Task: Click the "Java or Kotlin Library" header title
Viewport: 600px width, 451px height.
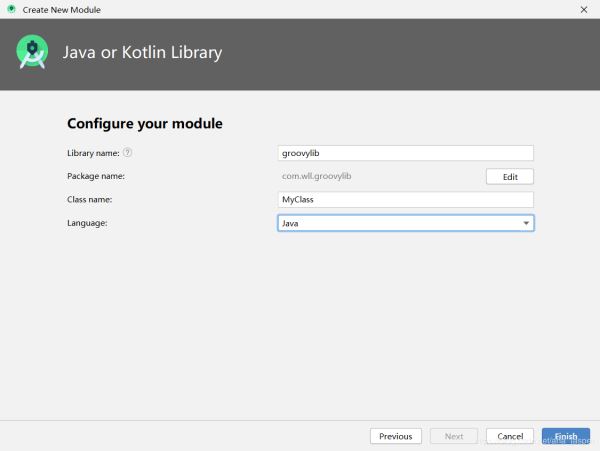Action: (142, 53)
